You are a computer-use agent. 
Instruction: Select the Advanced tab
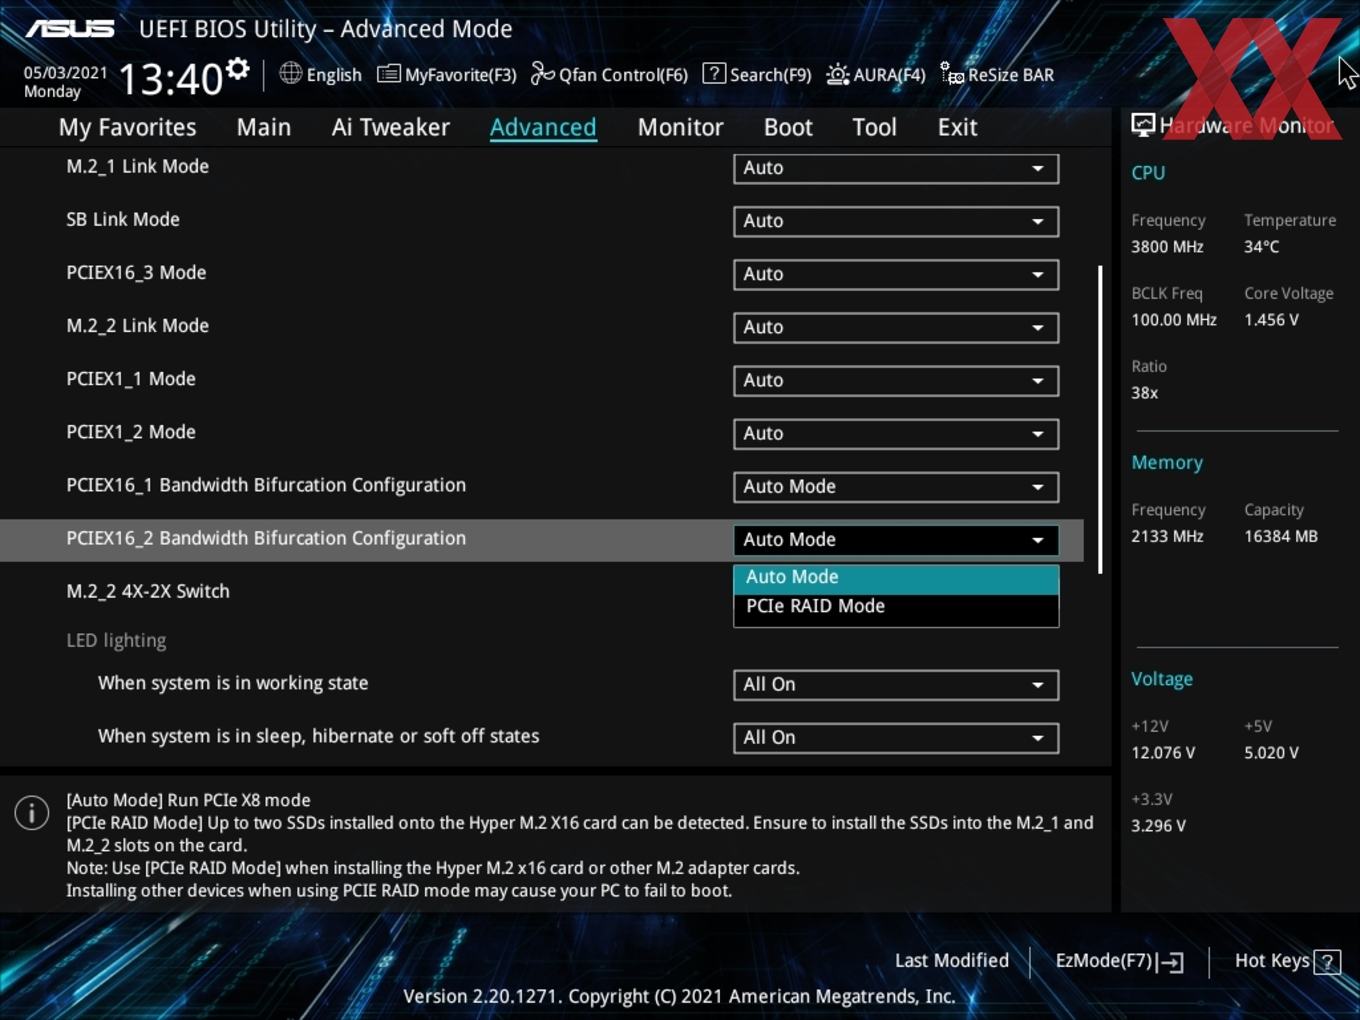[543, 127]
